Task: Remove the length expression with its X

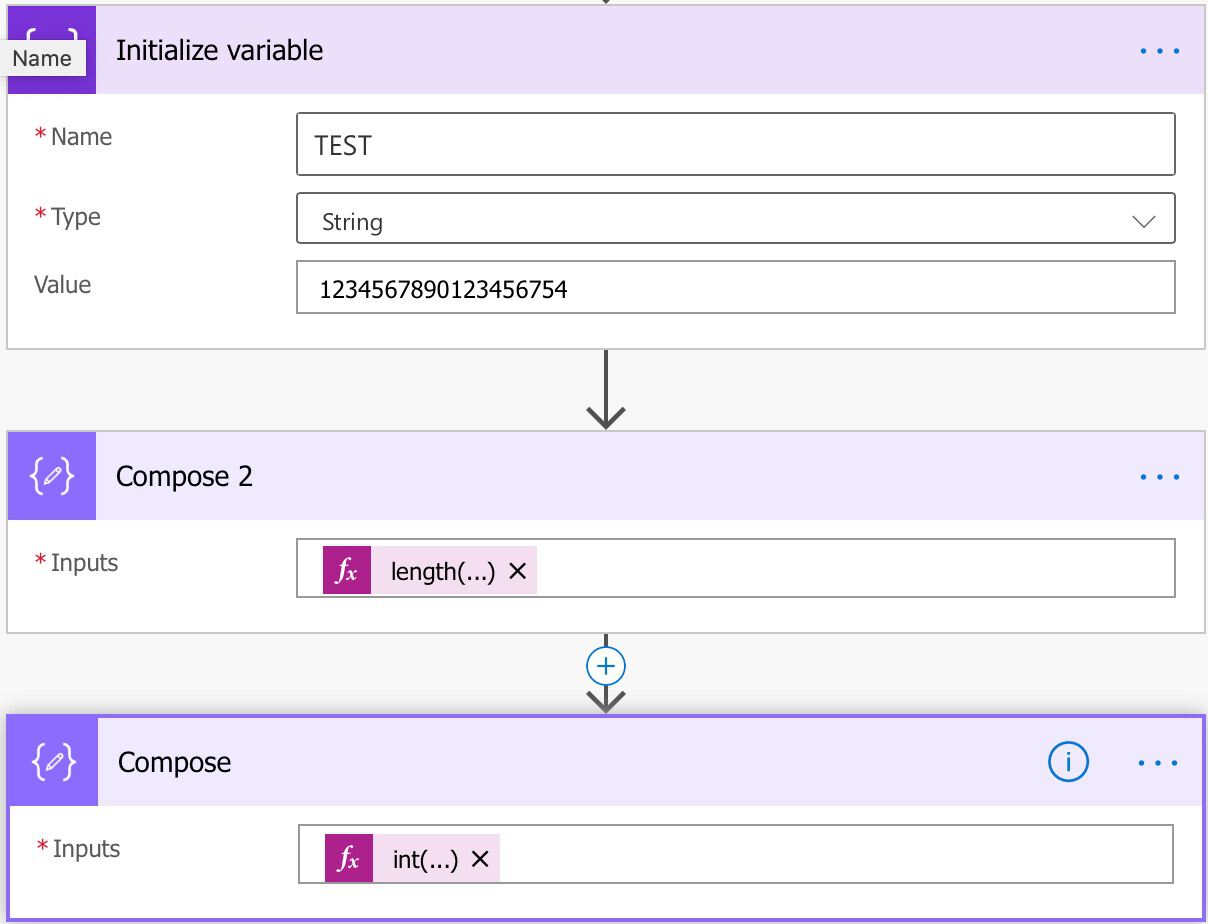Action: (516, 570)
